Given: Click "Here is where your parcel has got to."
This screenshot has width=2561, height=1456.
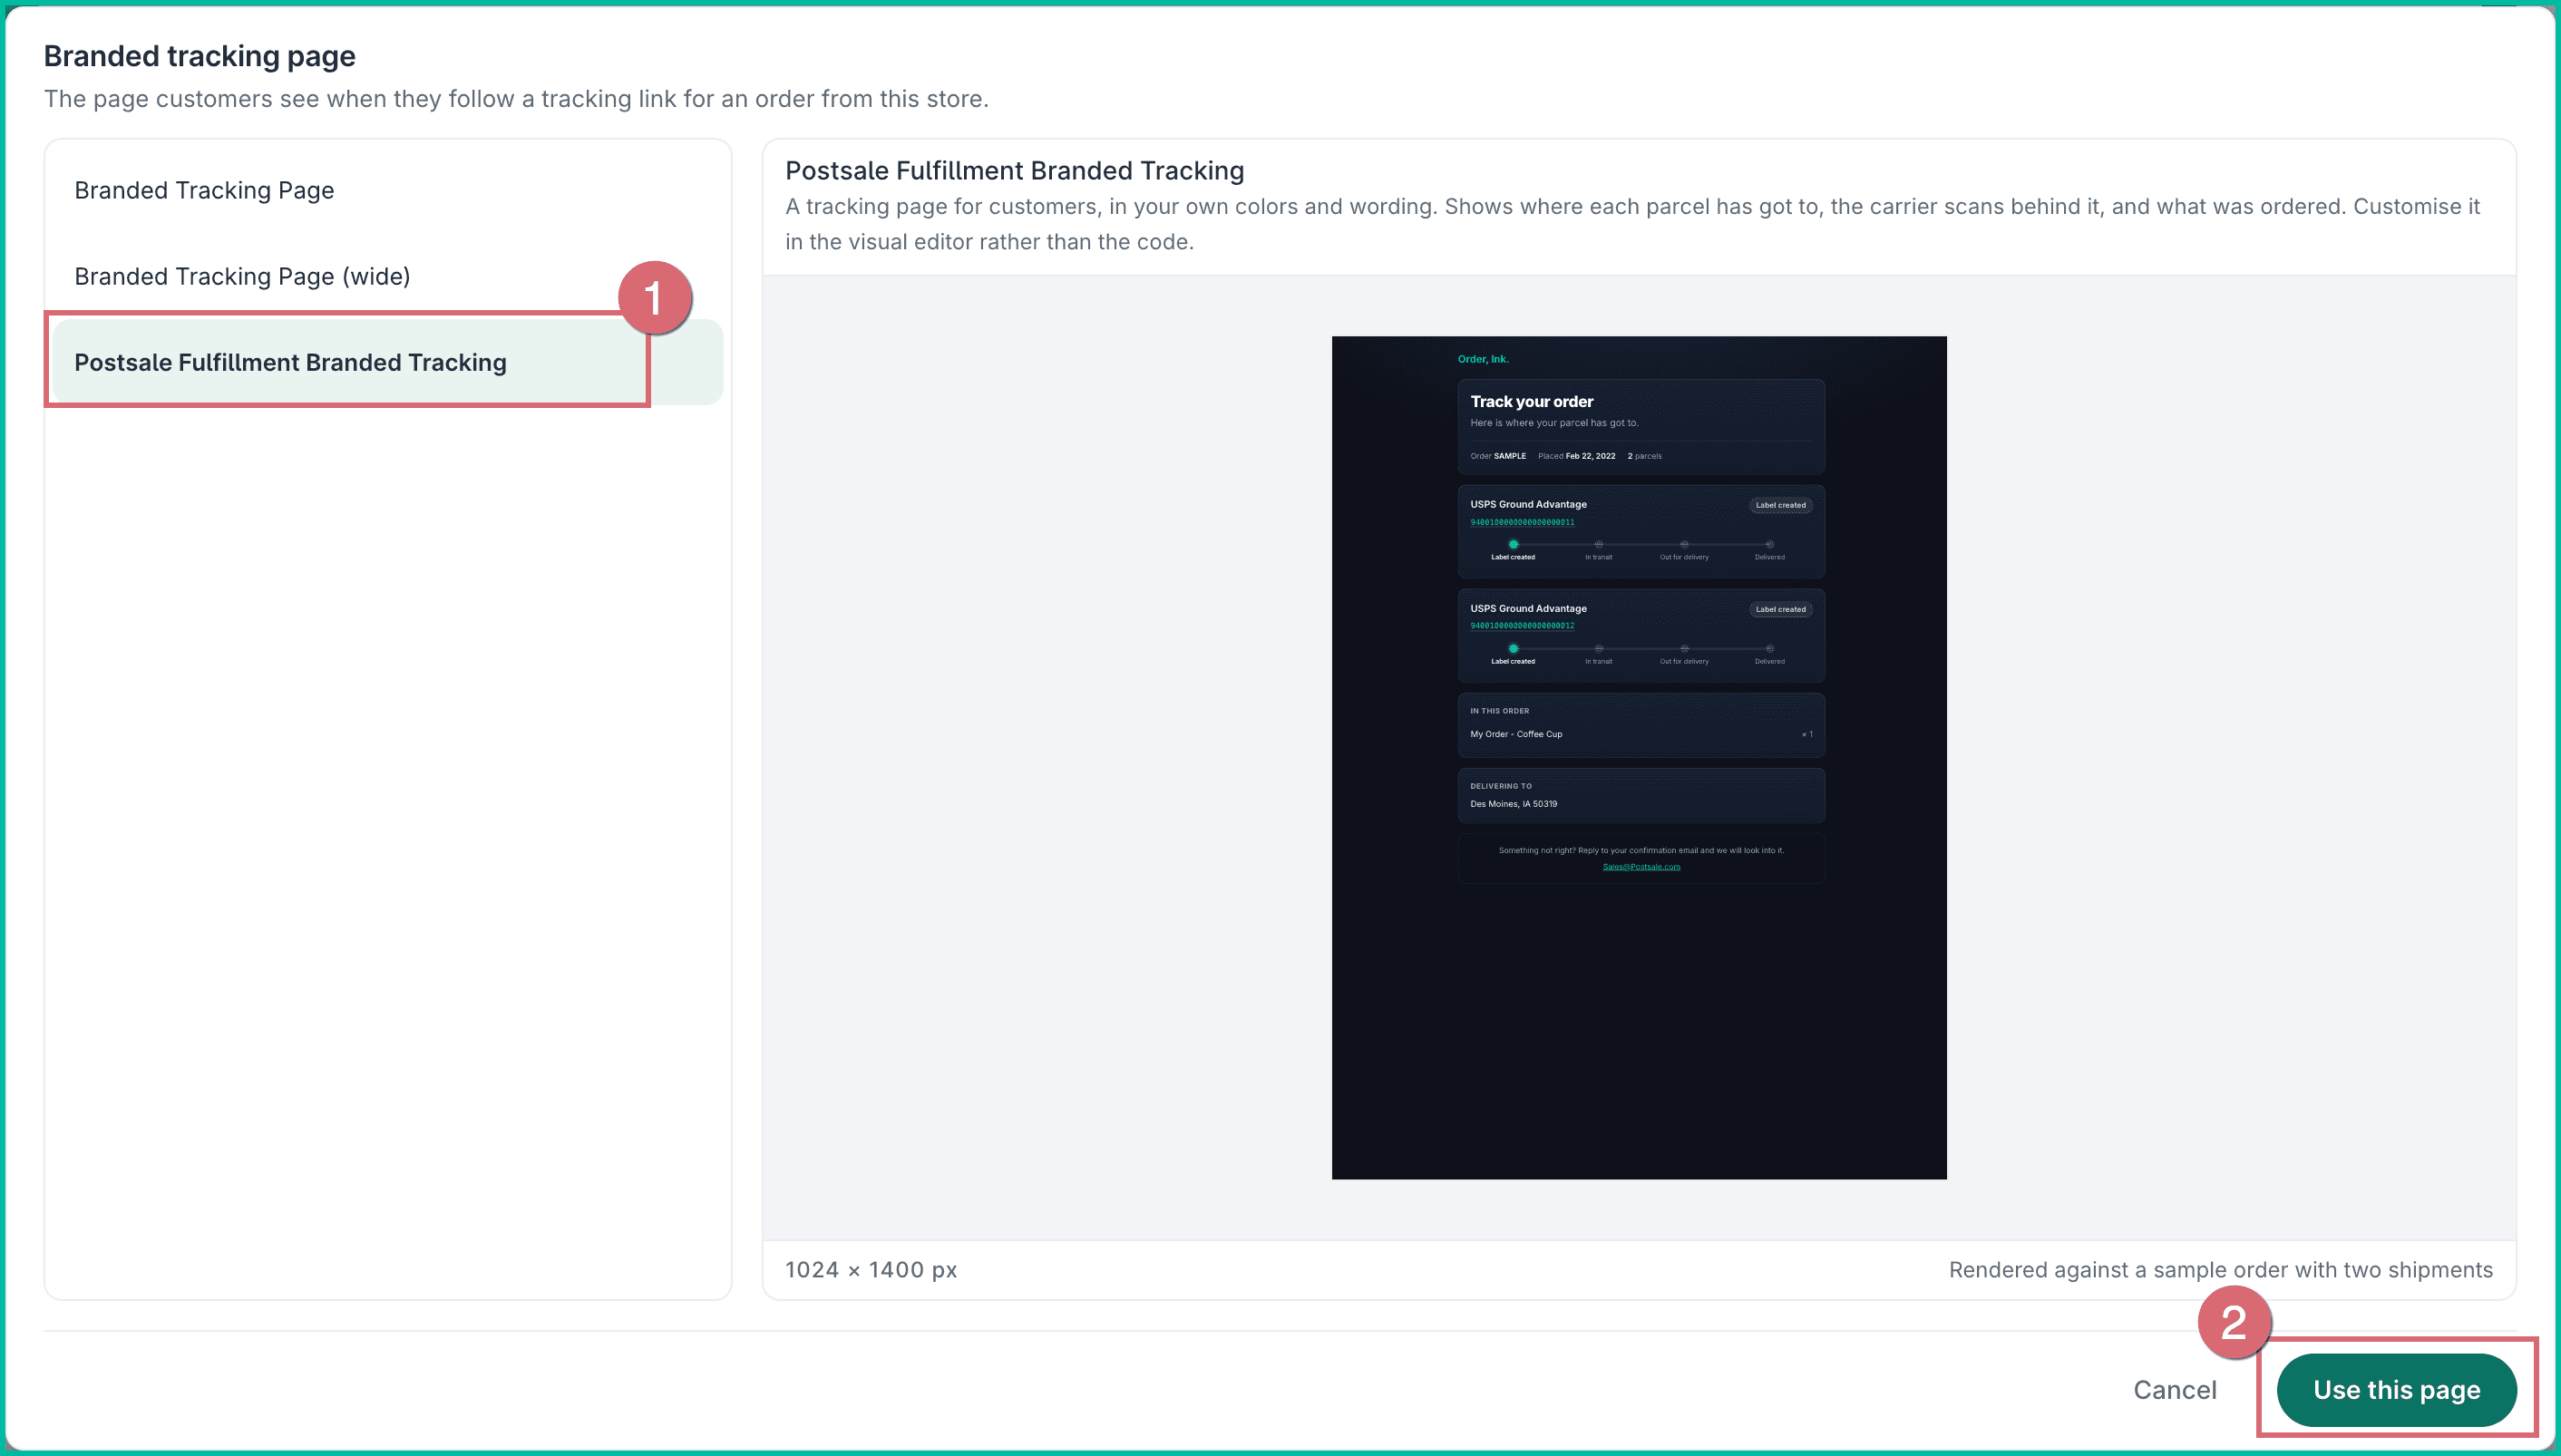Looking at the screenshot, I should pyautogui.click(x=1554, y=423).
